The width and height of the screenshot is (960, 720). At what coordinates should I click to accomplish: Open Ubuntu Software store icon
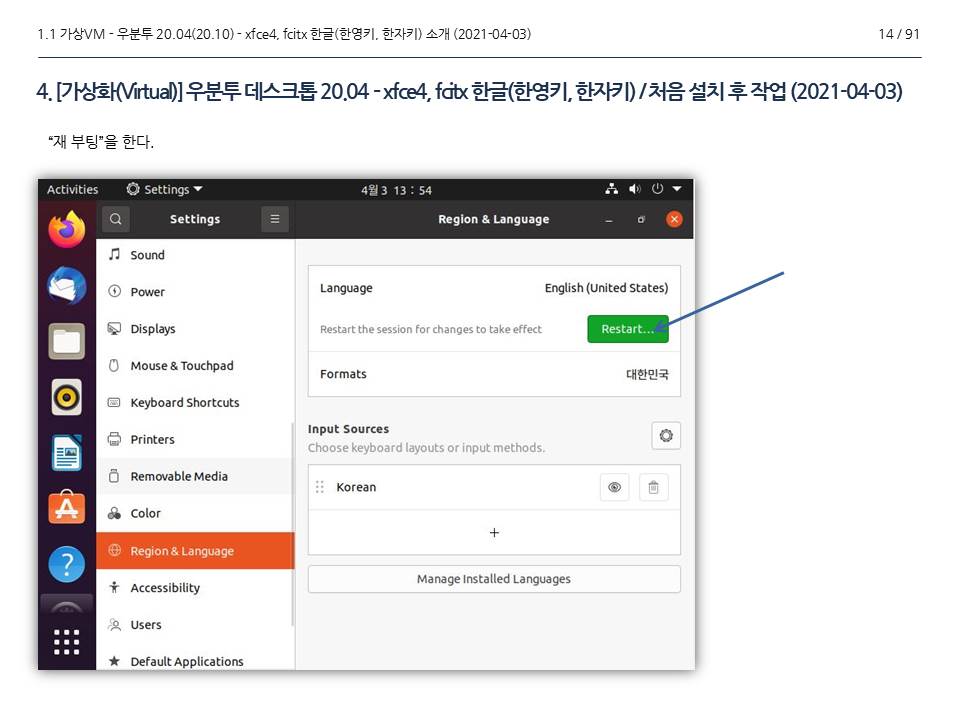67,508
